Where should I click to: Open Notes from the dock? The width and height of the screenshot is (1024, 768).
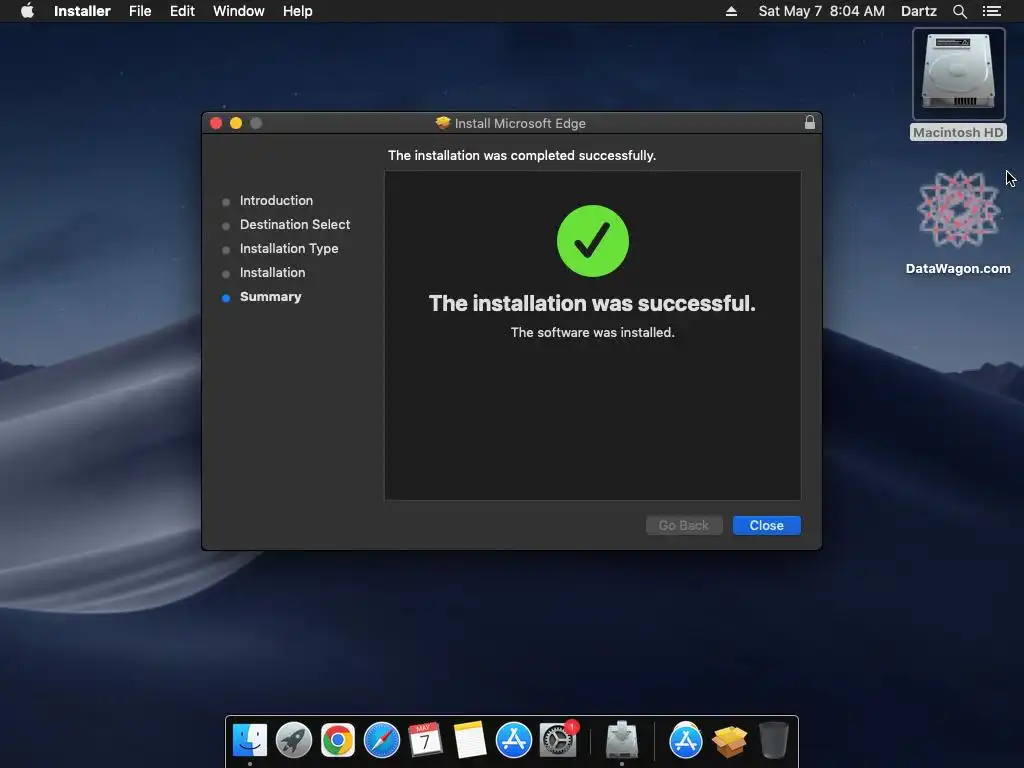click(x=470, y=740)
